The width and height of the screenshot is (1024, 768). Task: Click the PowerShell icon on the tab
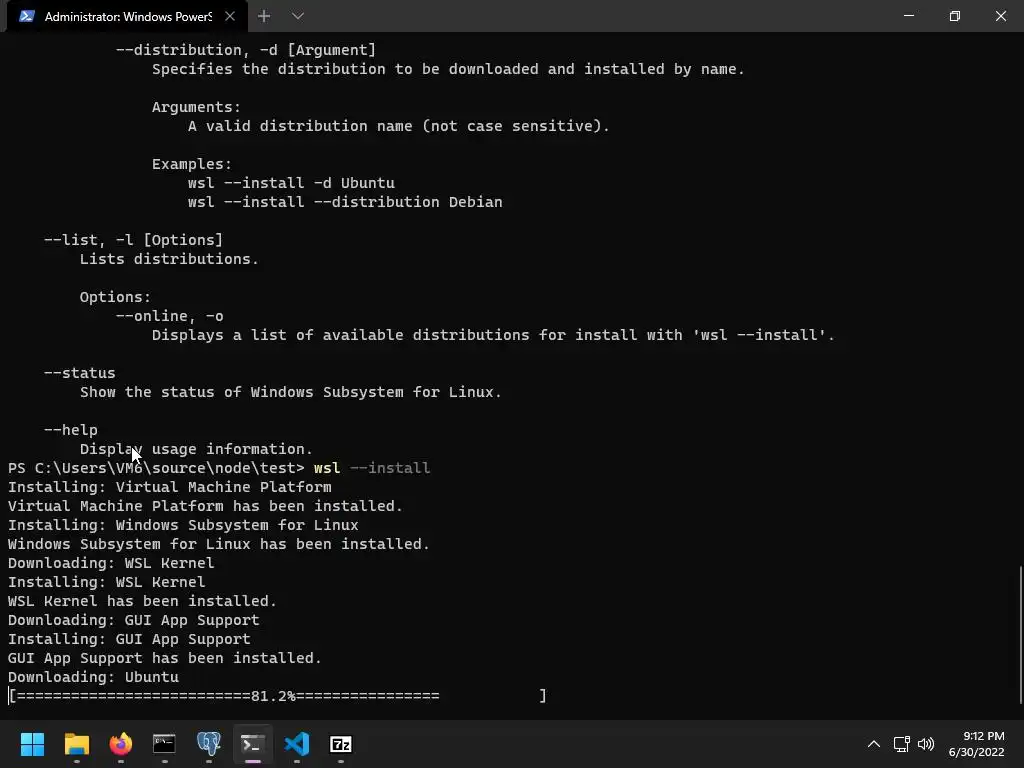27,16
